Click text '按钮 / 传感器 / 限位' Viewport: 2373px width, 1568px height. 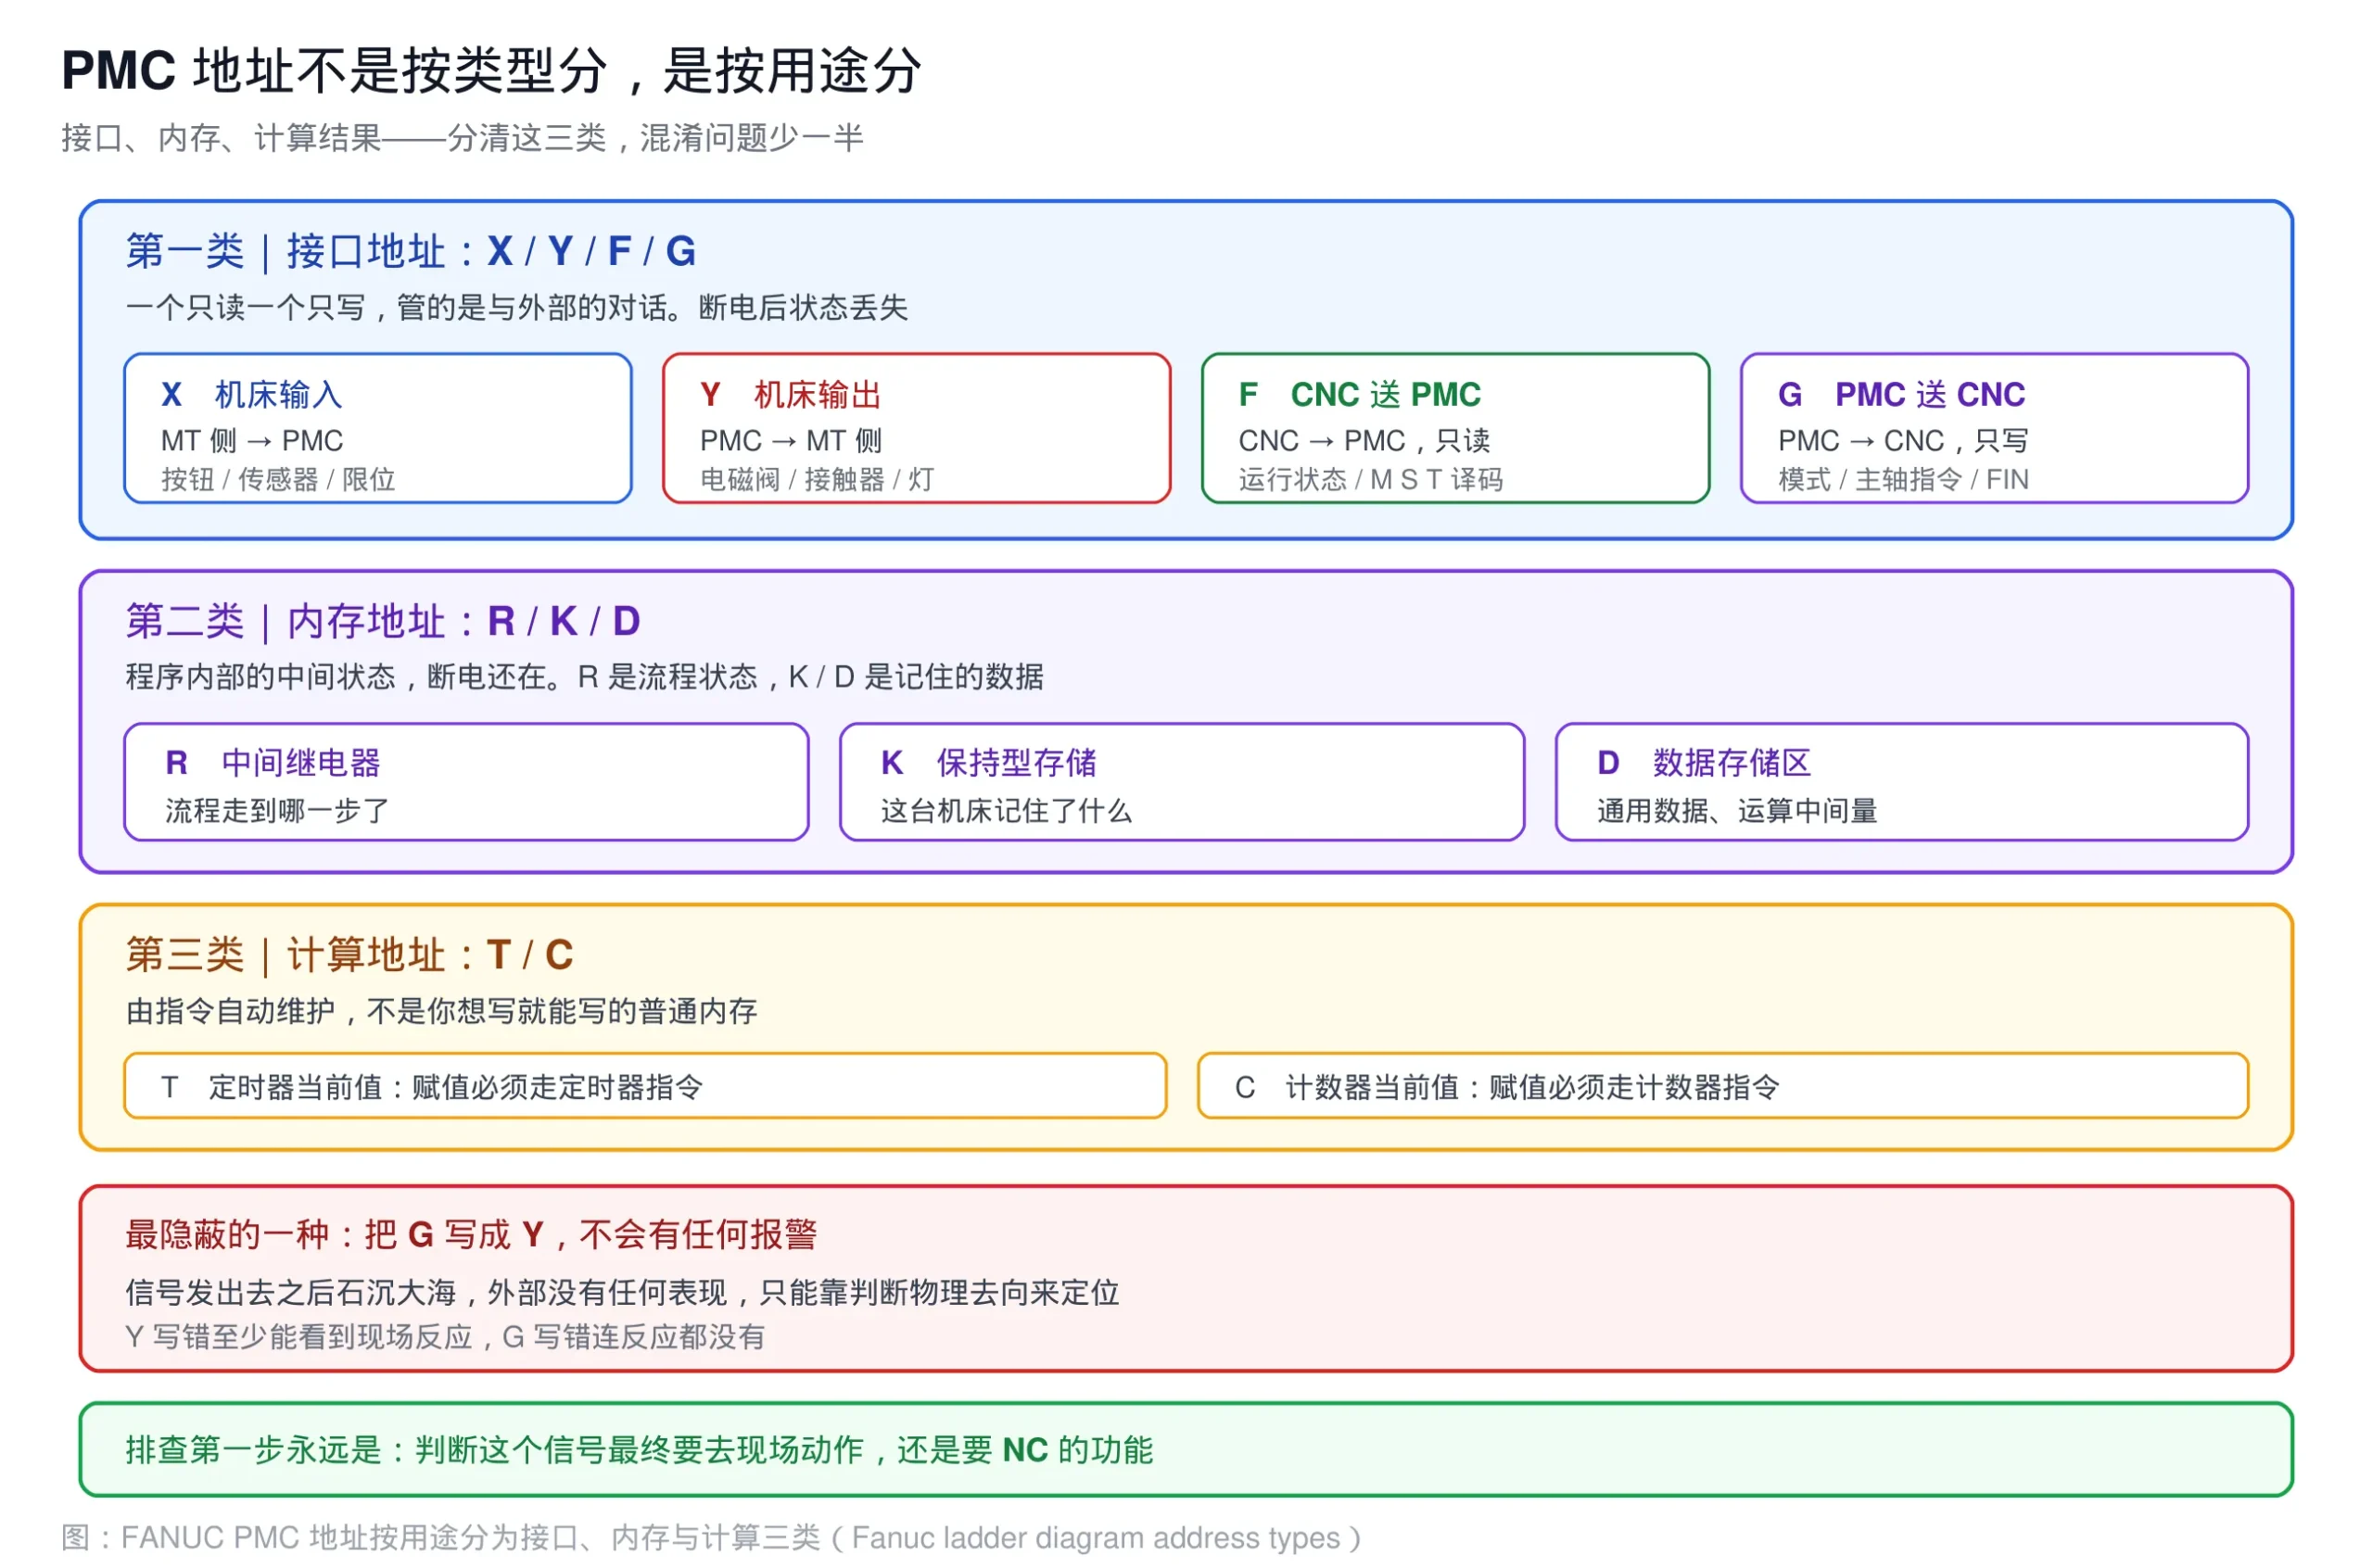[278, 480]
